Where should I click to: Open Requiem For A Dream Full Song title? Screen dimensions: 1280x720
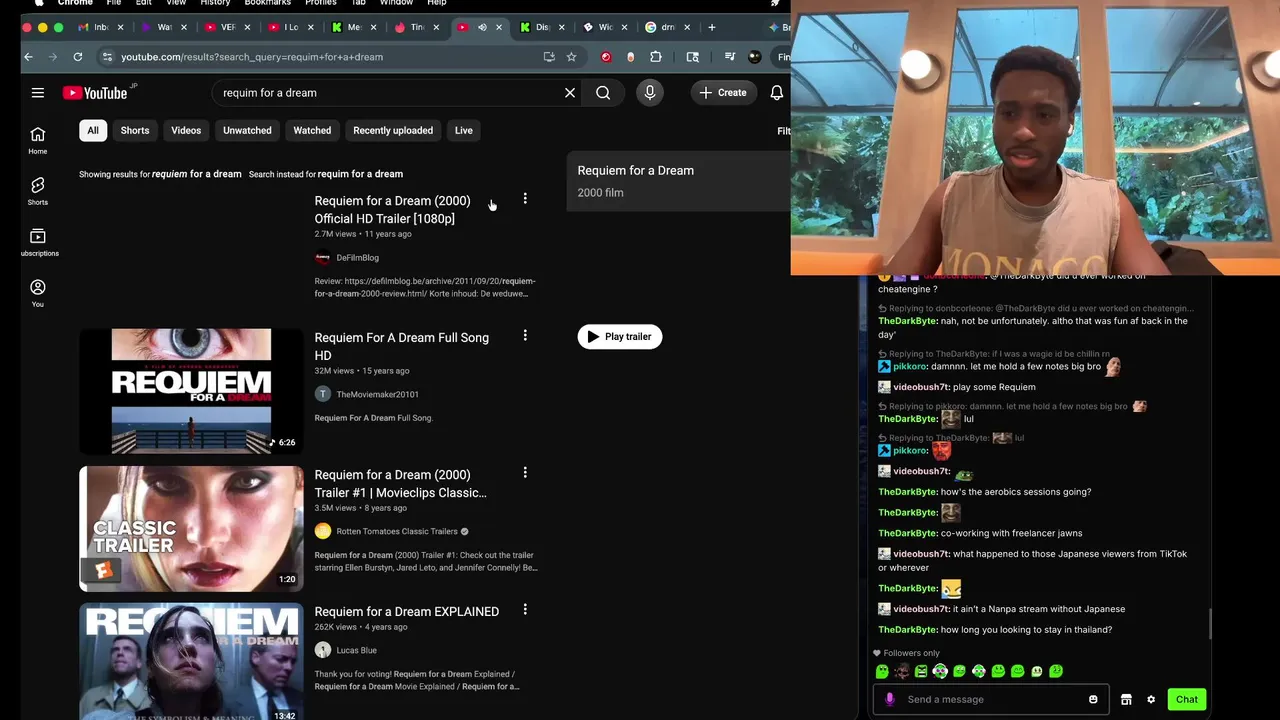pos(402,346)
